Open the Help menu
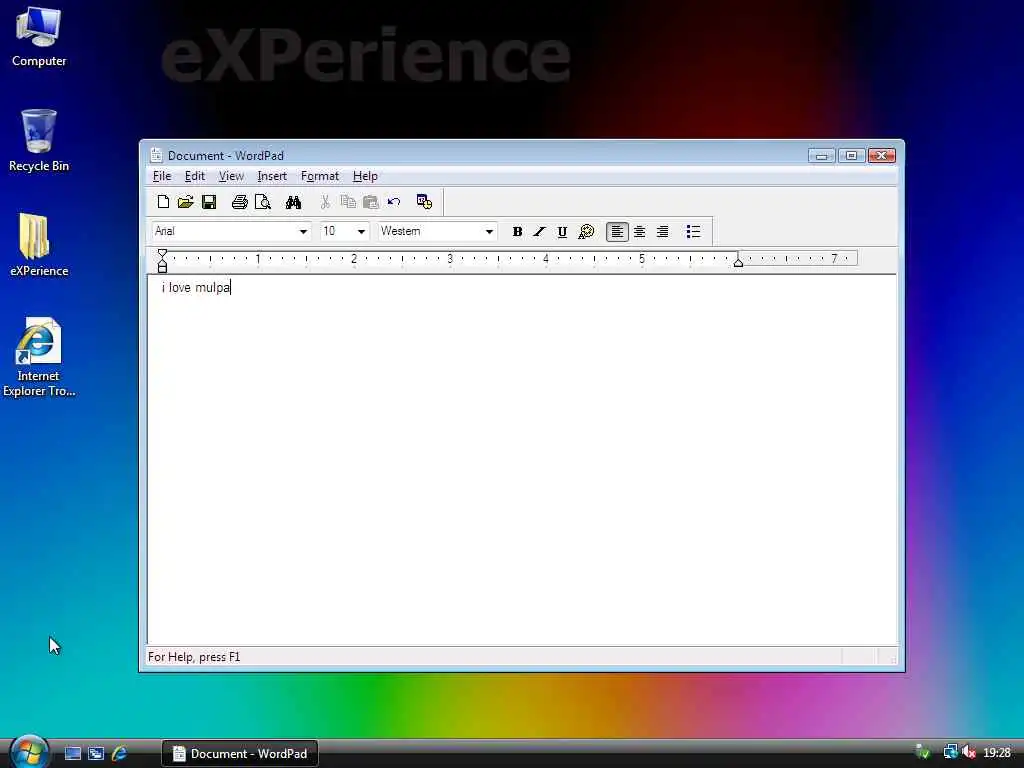 365,176
